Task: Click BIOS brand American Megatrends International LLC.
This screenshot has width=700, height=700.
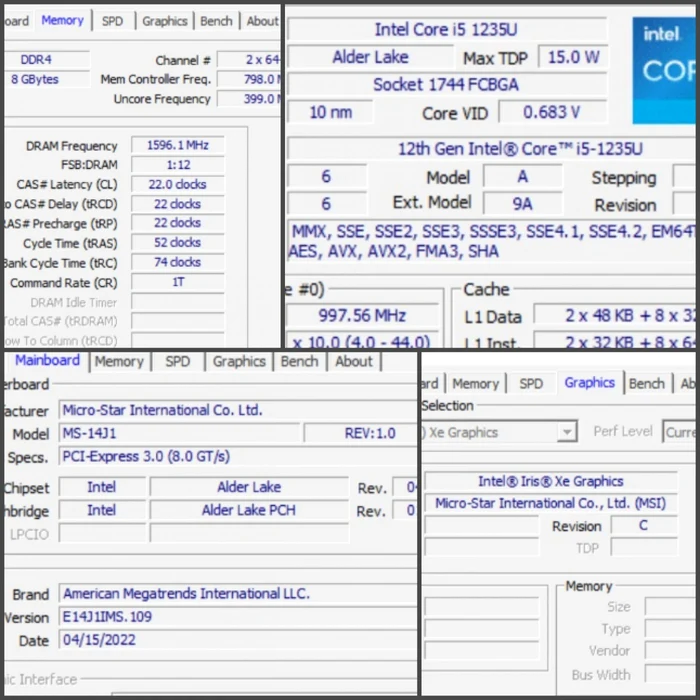Action: coord(237,594)
